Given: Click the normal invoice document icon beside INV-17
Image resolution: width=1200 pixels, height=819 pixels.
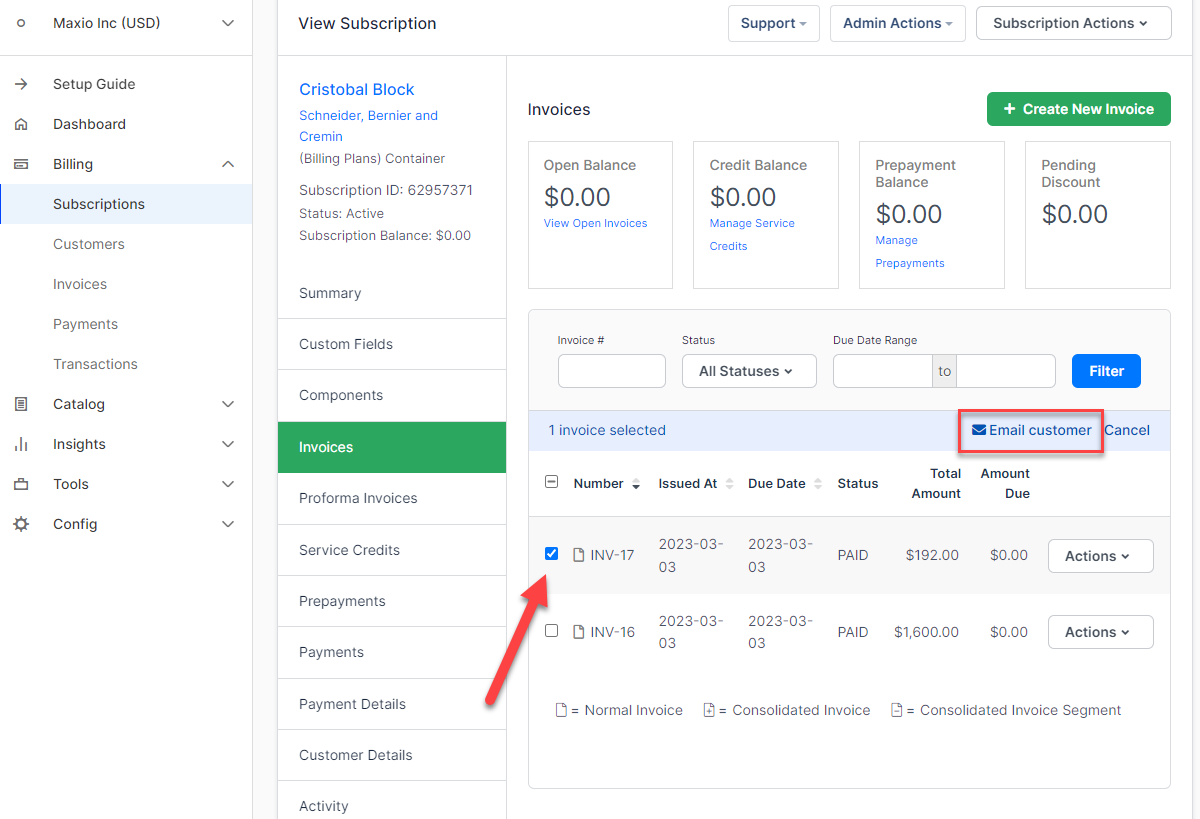Looking at the screenshot, I should tap(578, 554).
